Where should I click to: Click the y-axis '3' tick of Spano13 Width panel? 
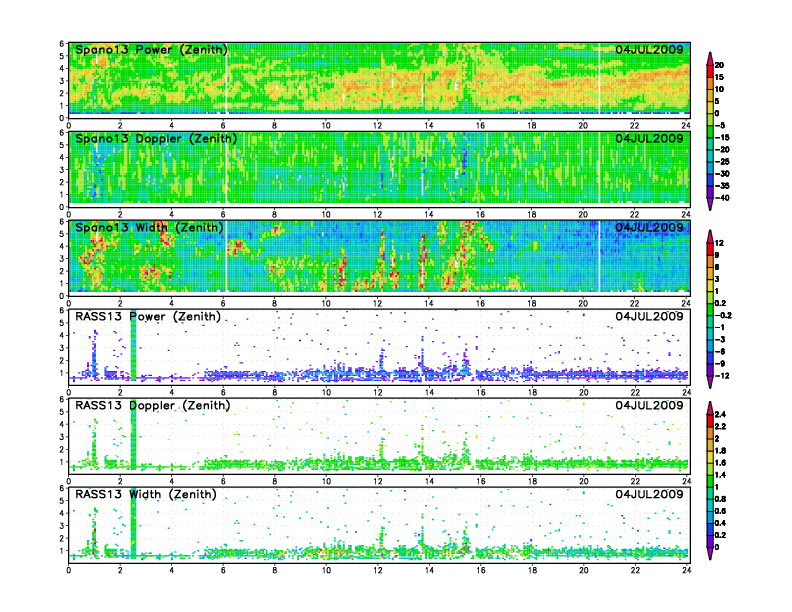tap(62, 259)
